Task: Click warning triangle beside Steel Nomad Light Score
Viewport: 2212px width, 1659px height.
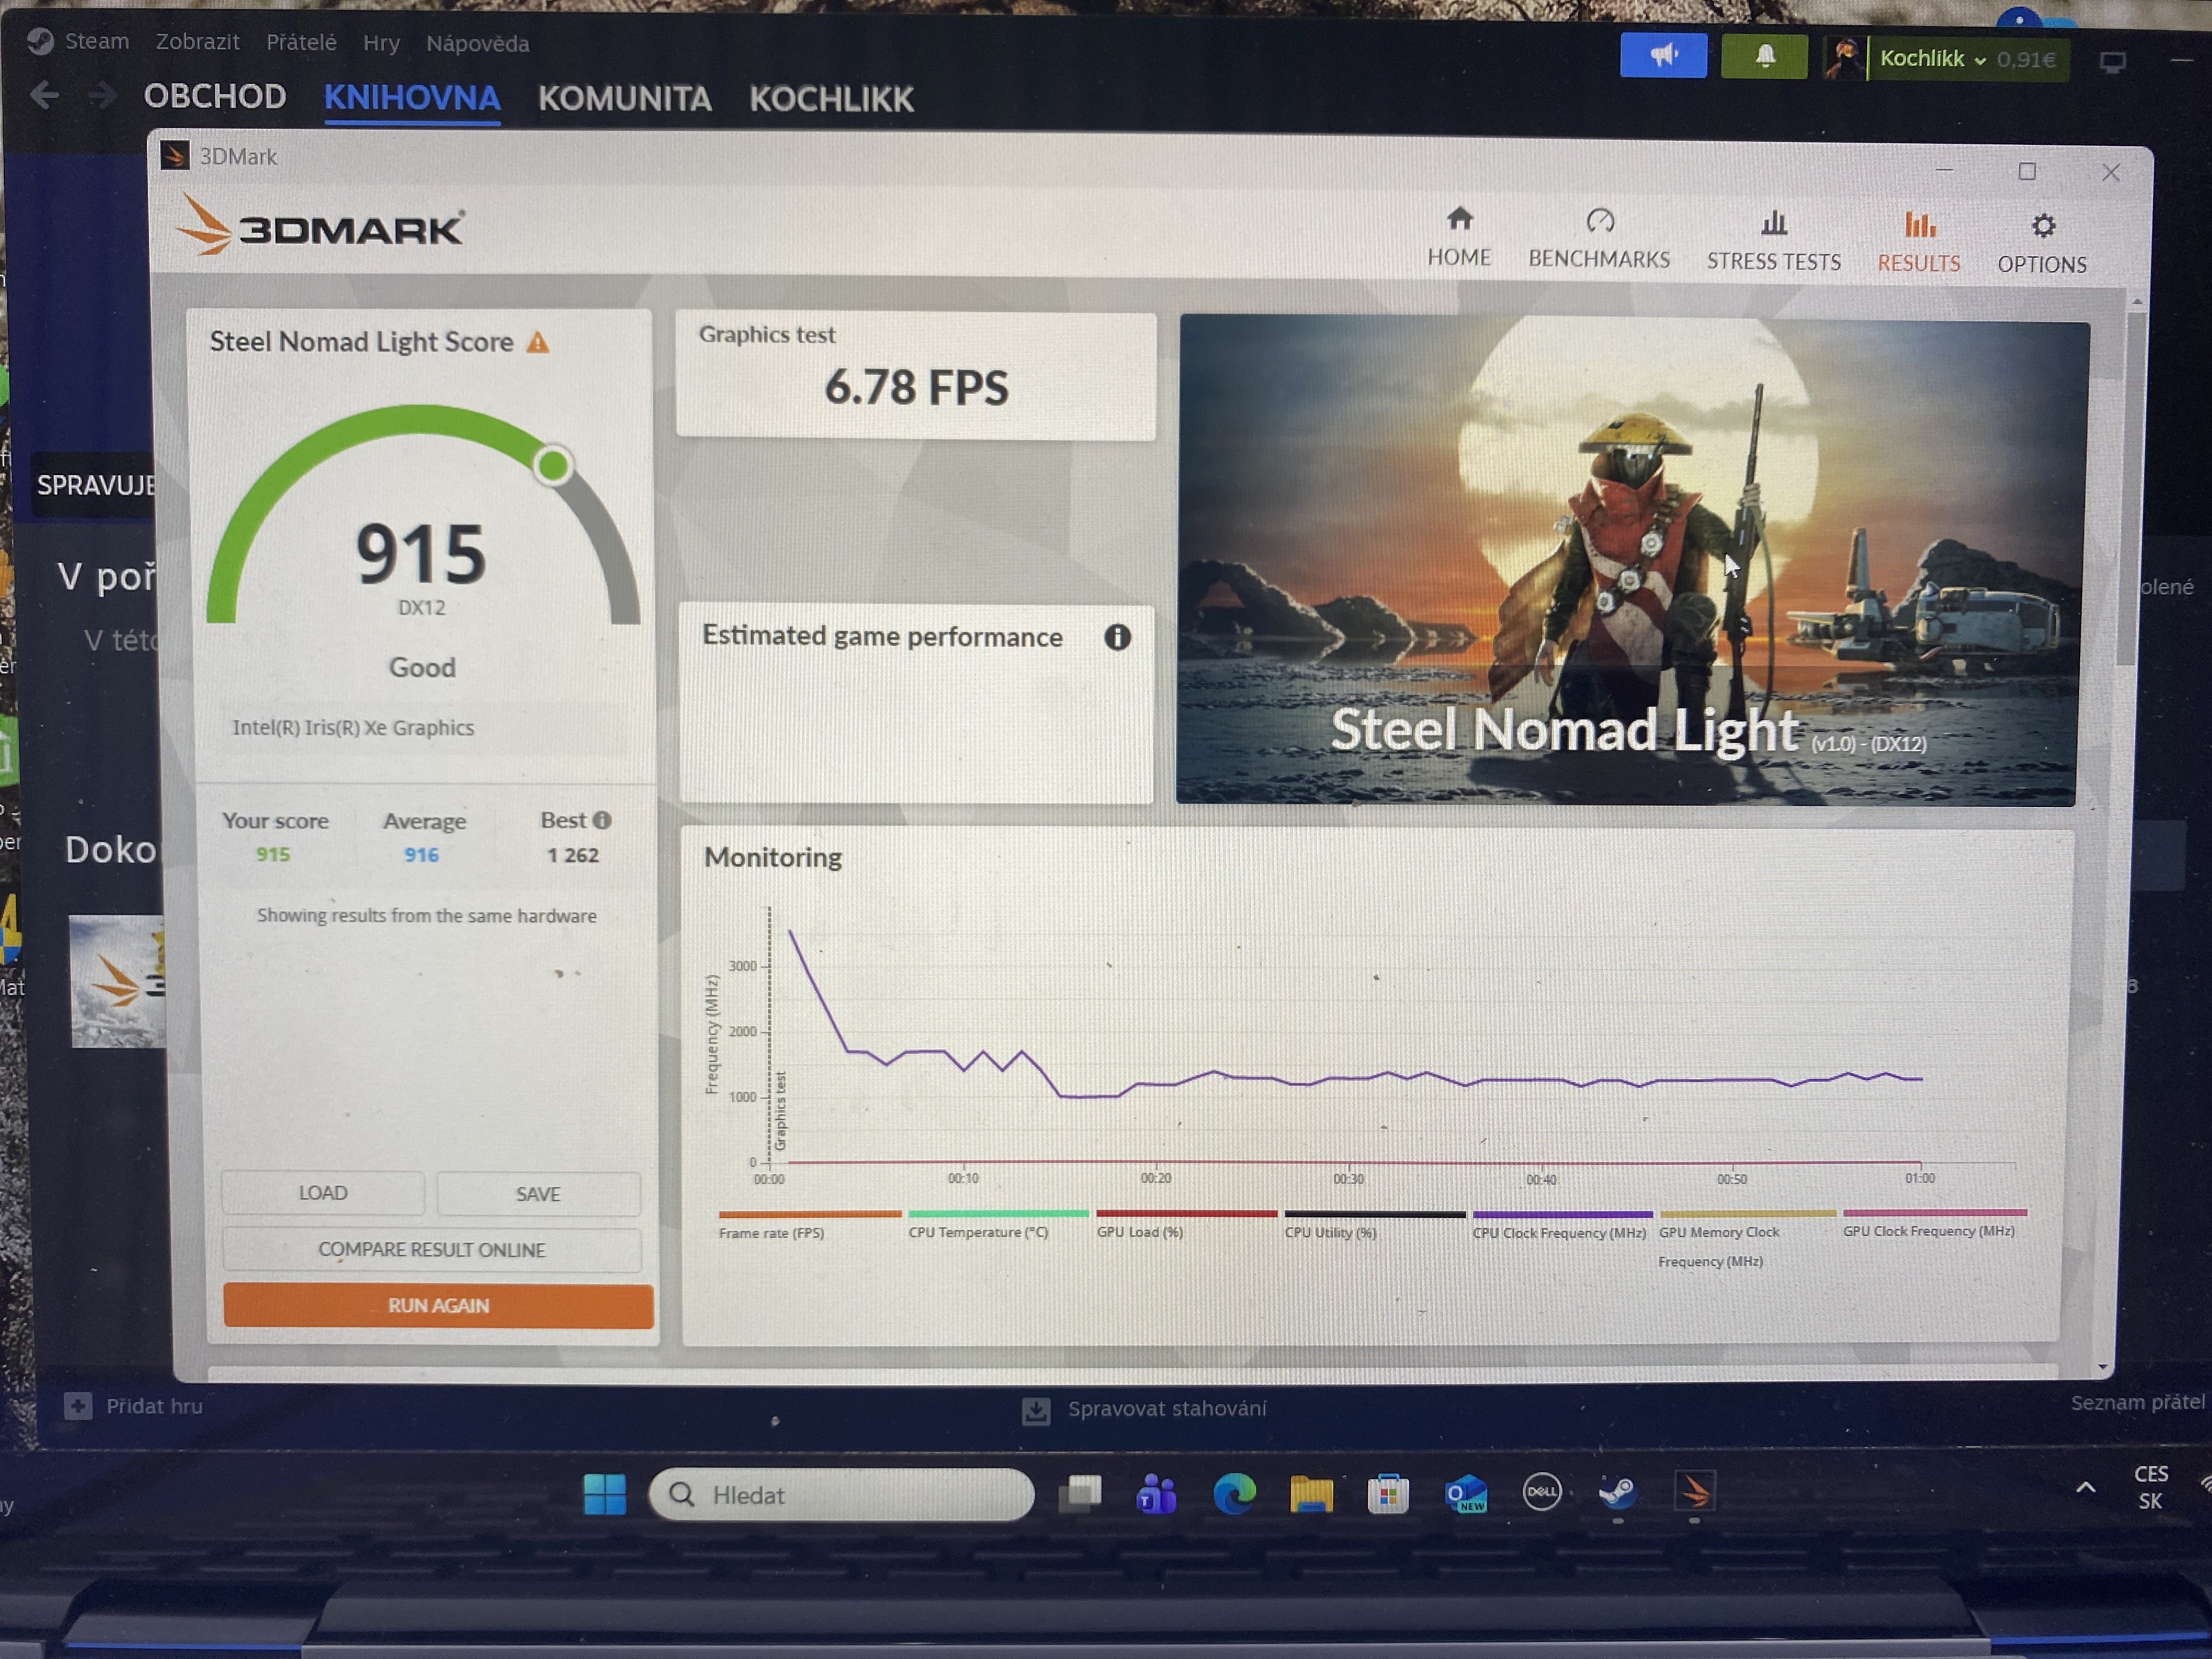Action: coord(538,343)
